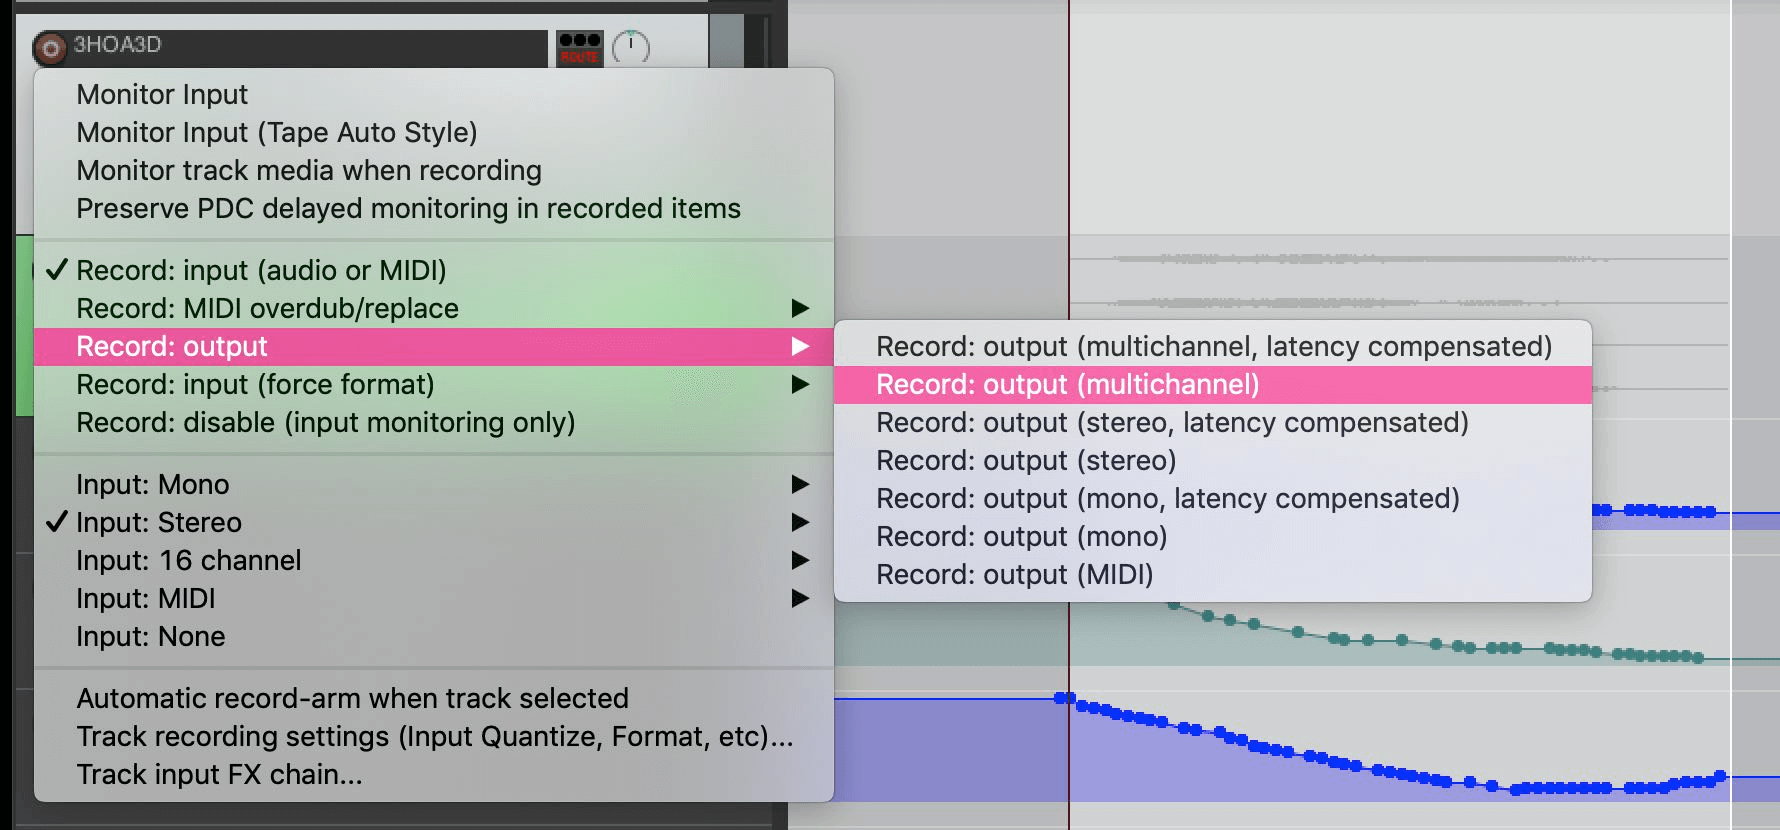Click the track knob beside the ROUTE button
The height and width of the screenshot is (830, 1780).
tap(631, 47)
